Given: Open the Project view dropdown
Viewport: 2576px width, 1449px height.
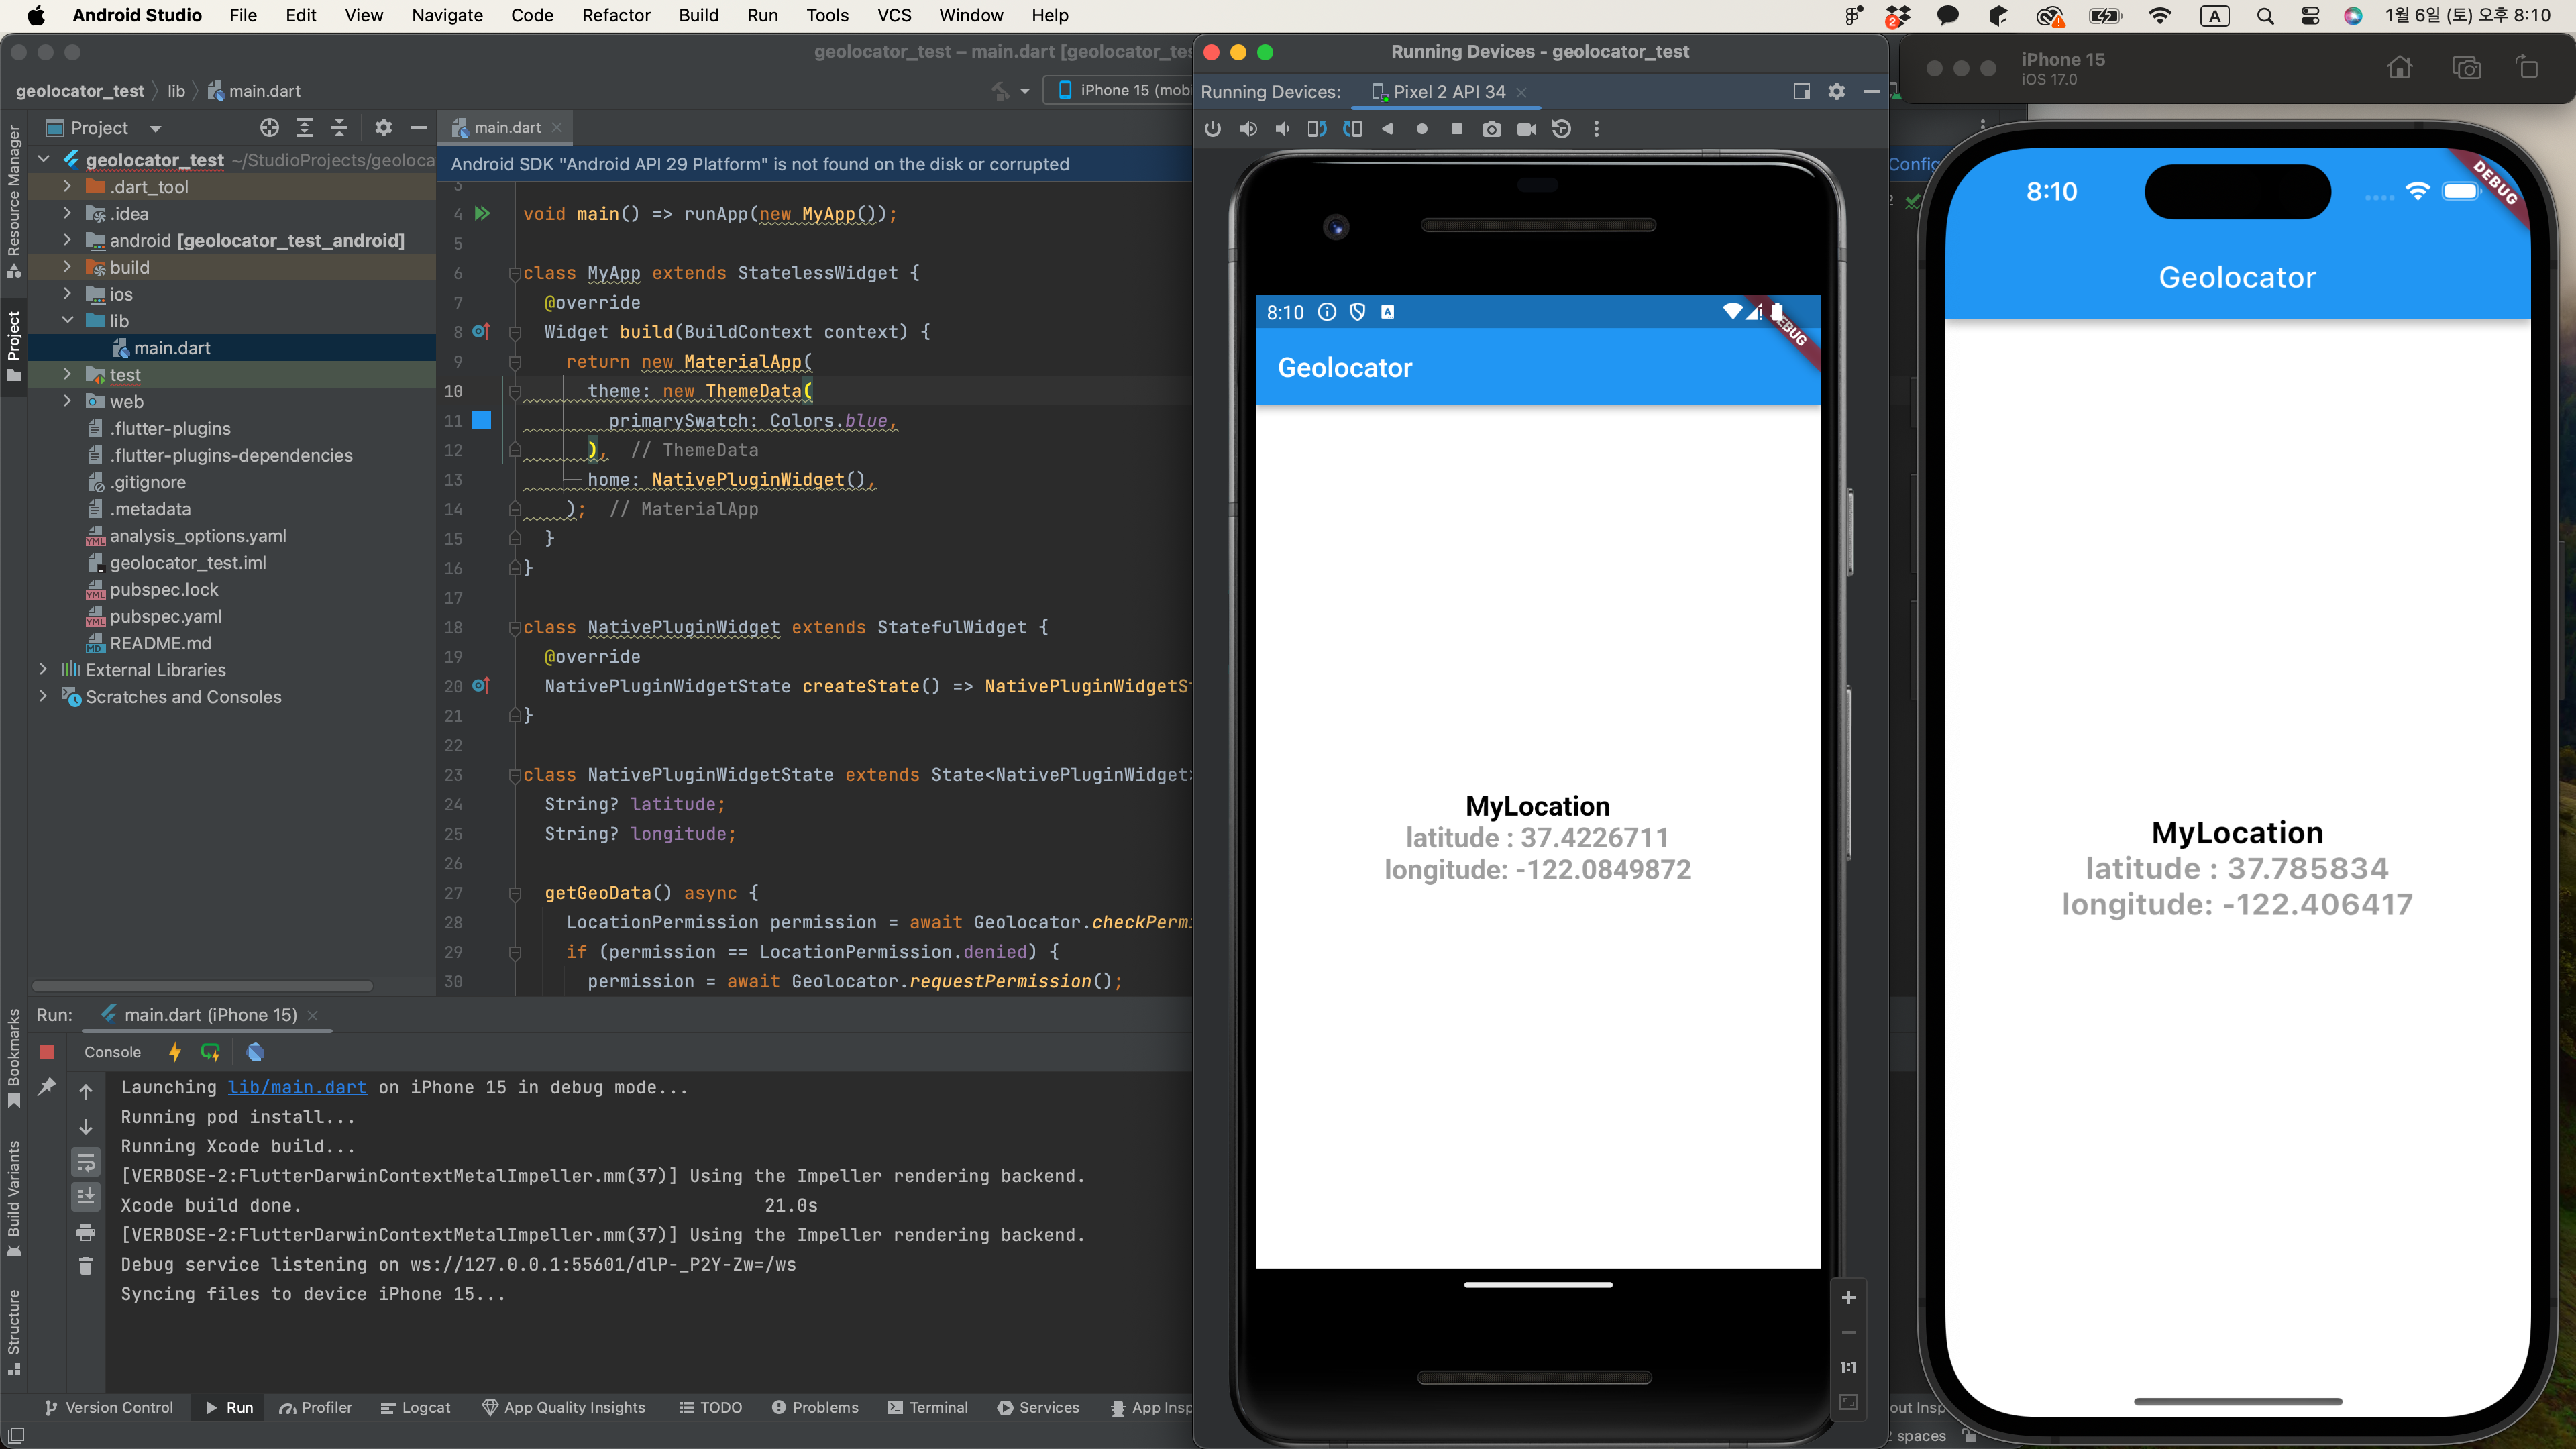Looking at the screenshot, I should pyautogui.click(x=155, y=128).
